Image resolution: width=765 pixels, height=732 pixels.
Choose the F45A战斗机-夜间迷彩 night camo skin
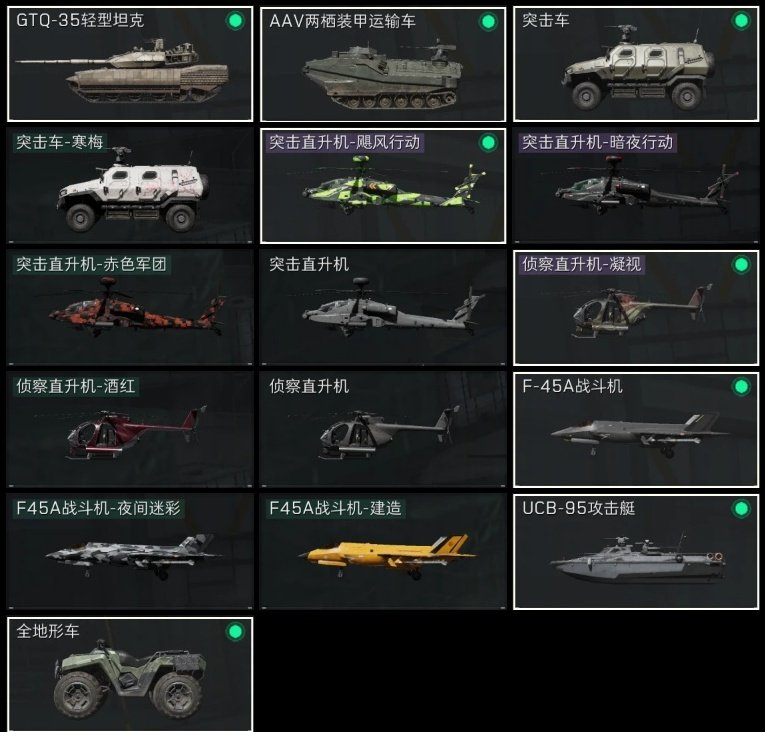[130, 552]
